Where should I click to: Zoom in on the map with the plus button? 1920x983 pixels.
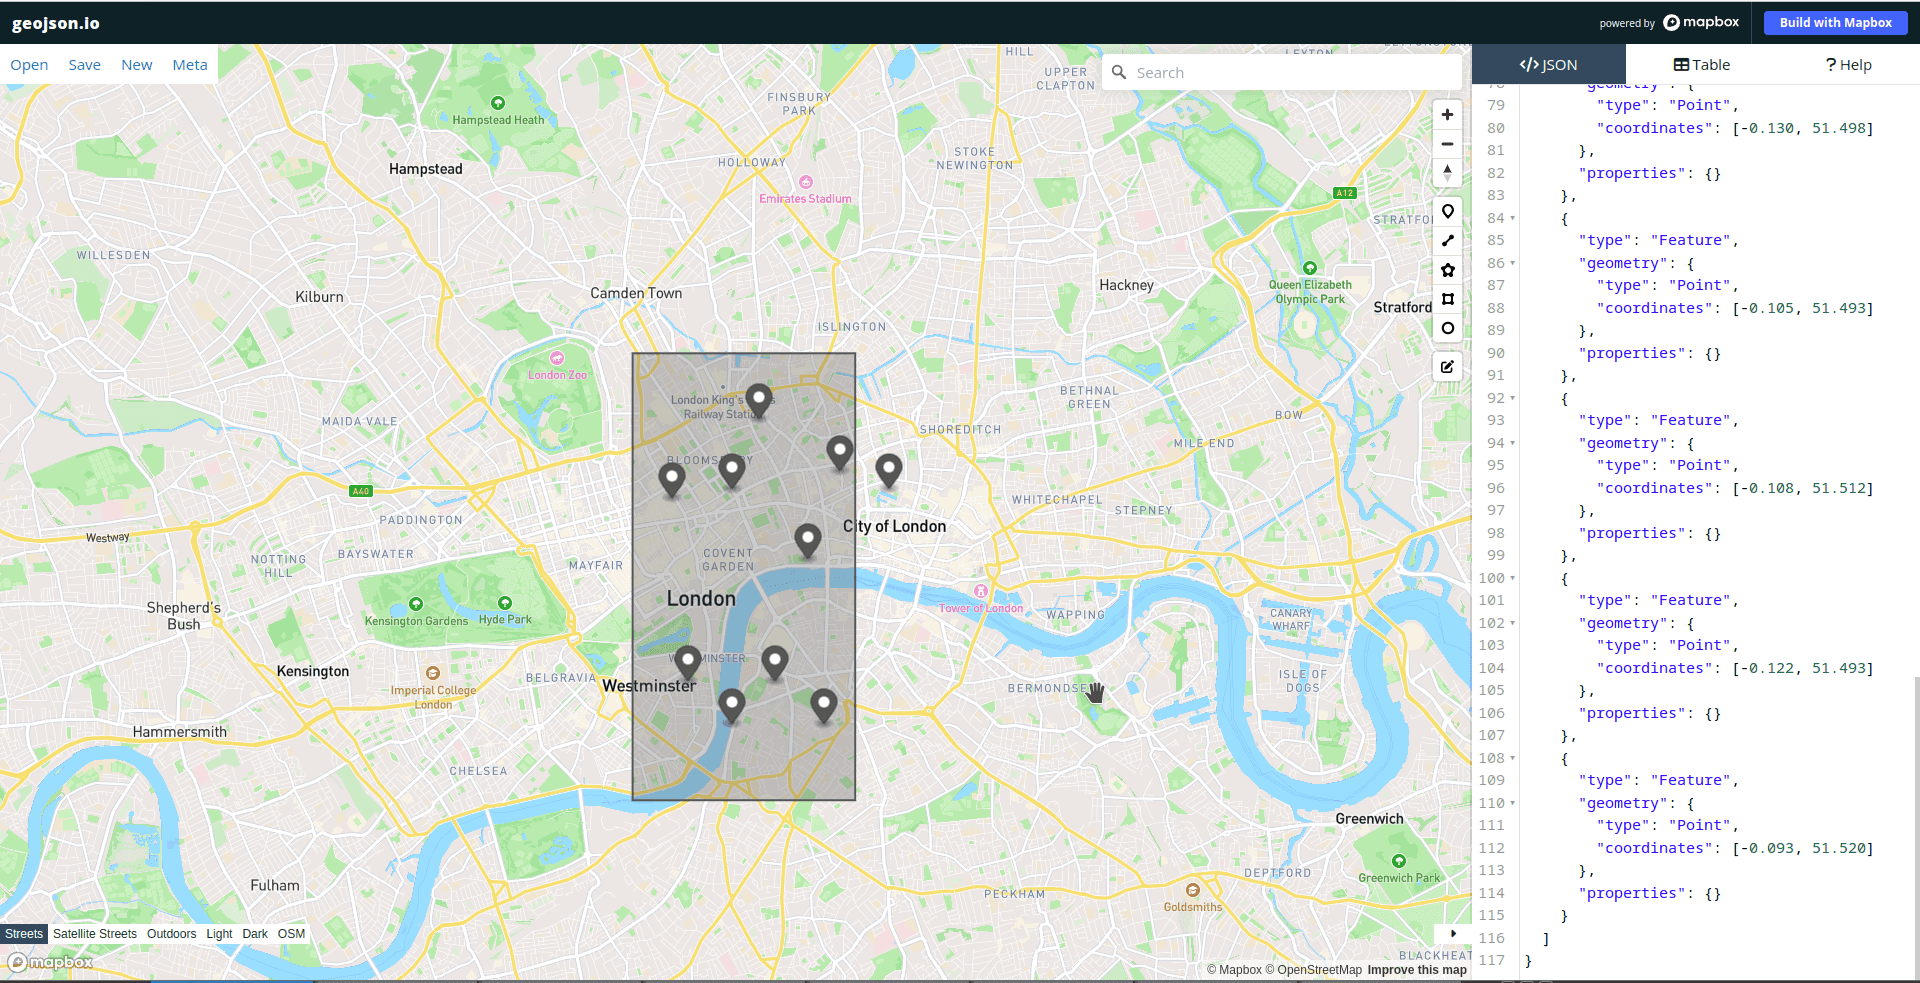1447,115
